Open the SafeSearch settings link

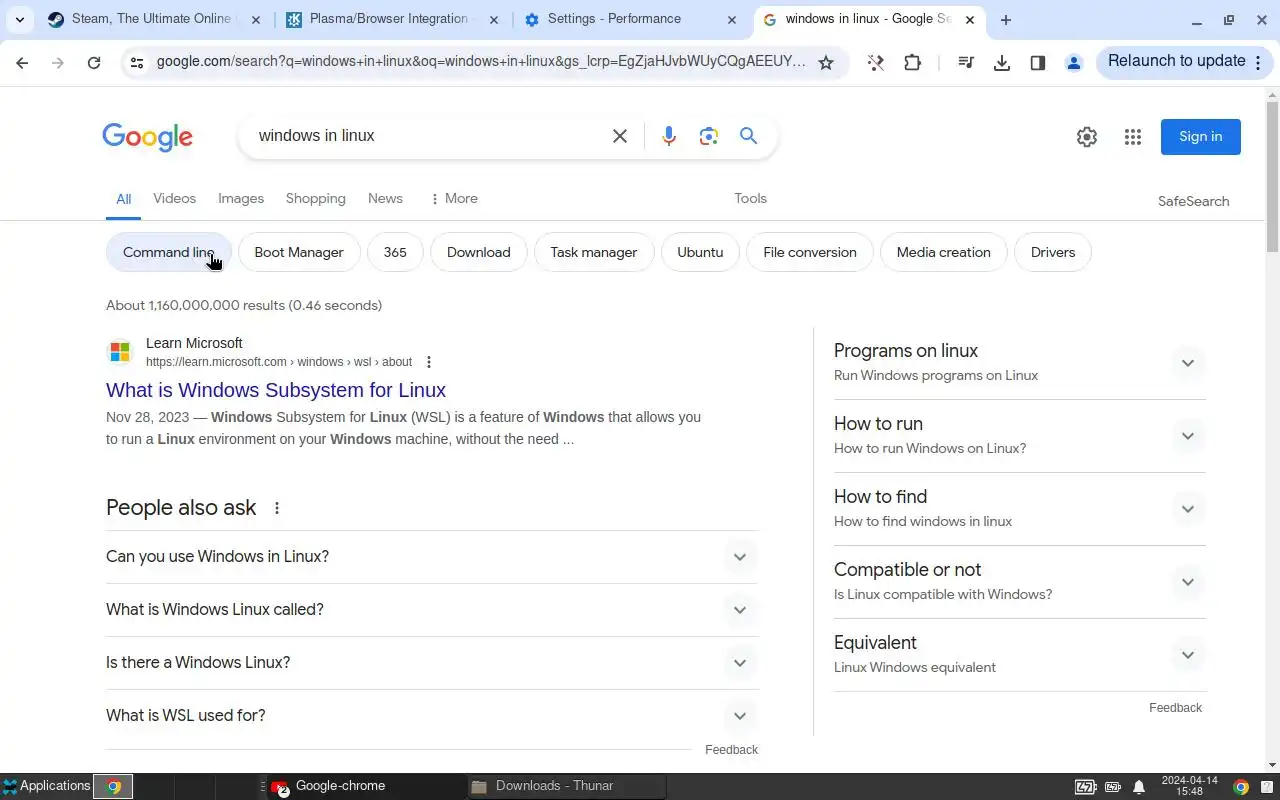(x=1193, y=201)
